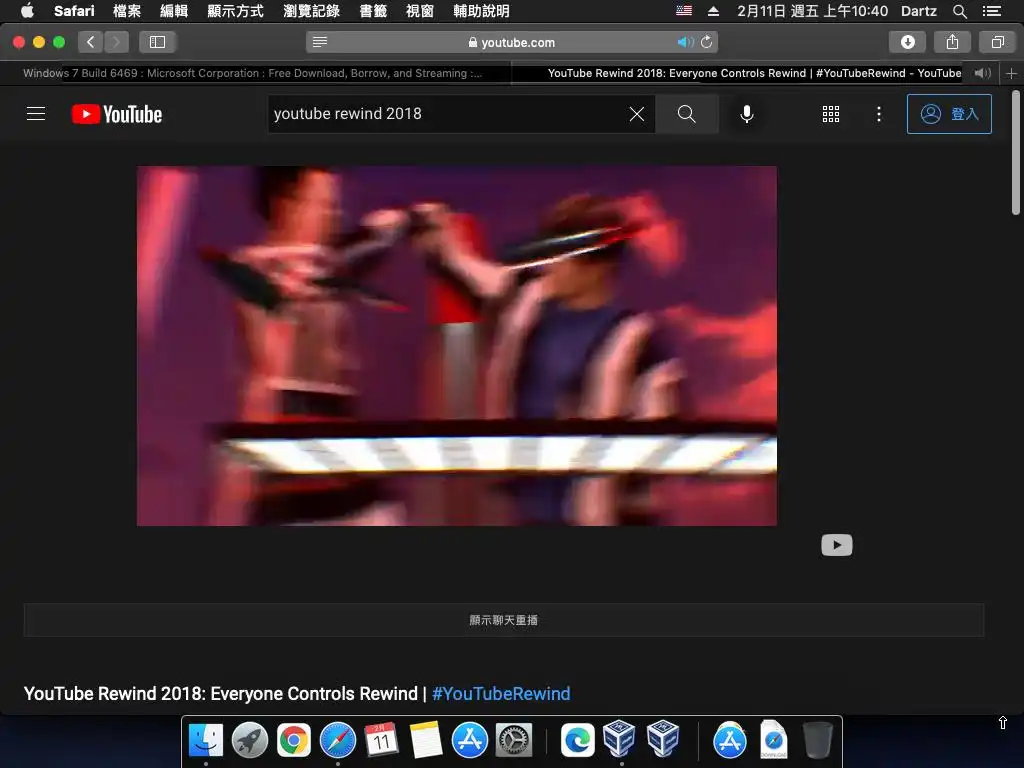Open System Preferences from the Dock
This screenshot has height=768, width=1024.
[x=514, y=740]
